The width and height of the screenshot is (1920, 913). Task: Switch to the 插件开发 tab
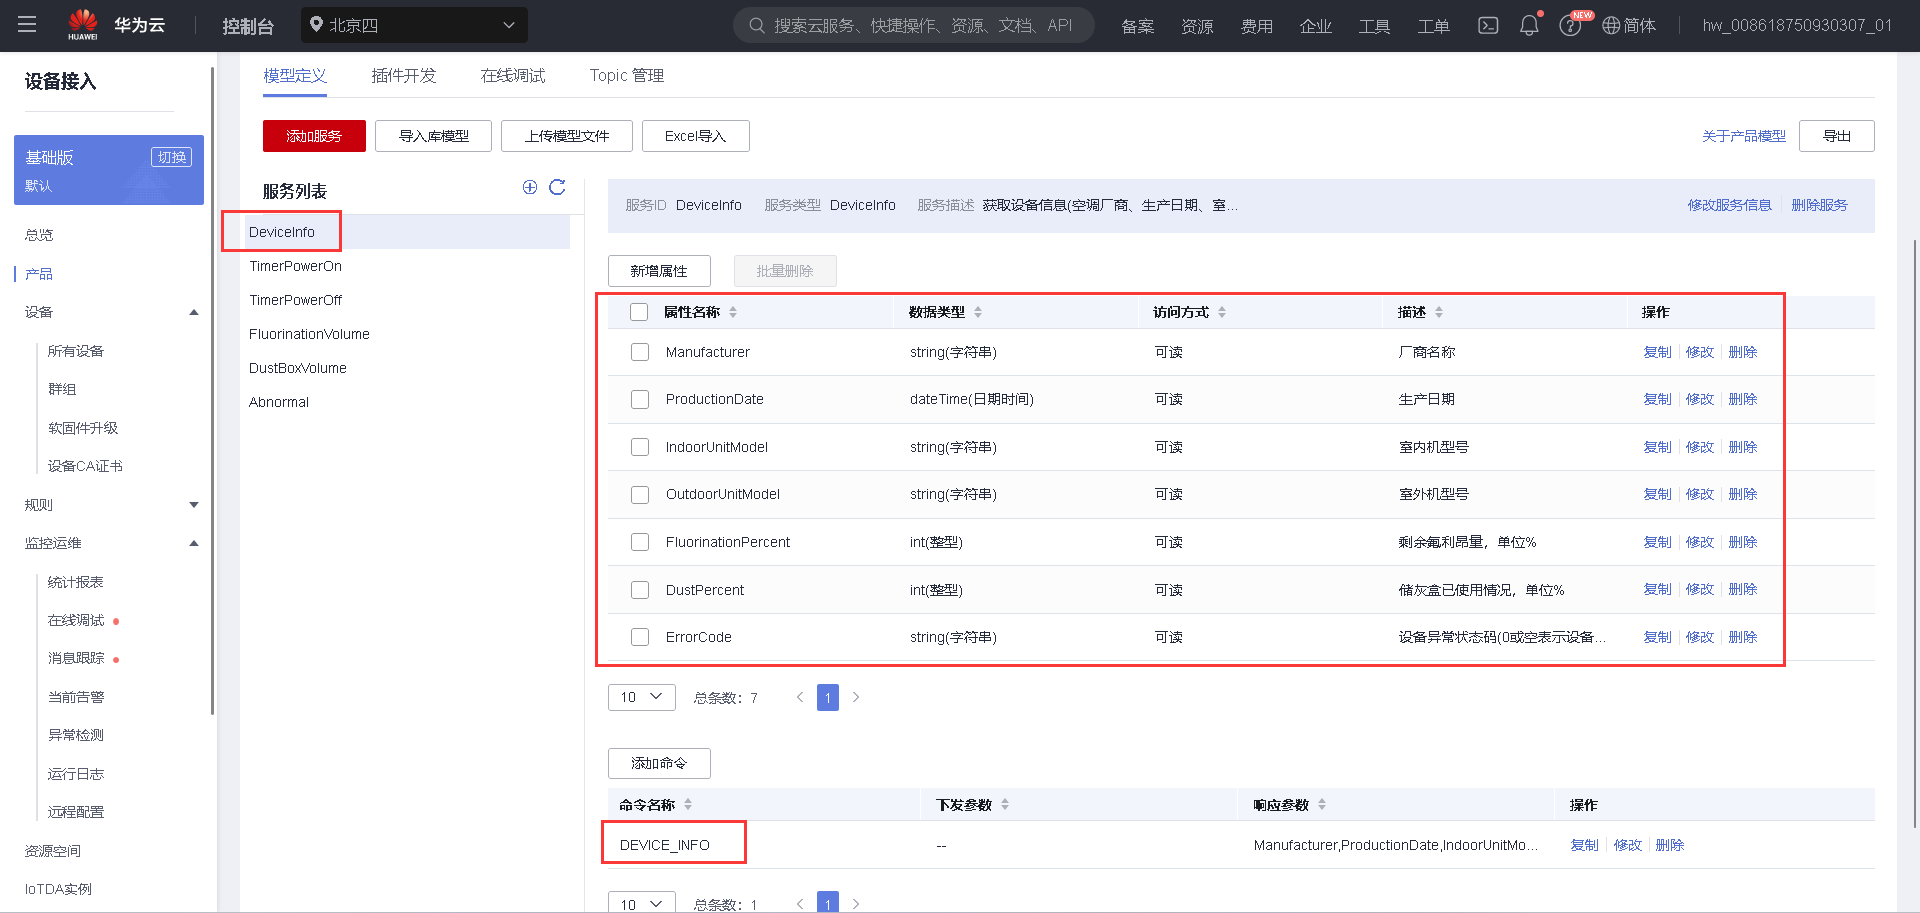[x=404, y=75]
